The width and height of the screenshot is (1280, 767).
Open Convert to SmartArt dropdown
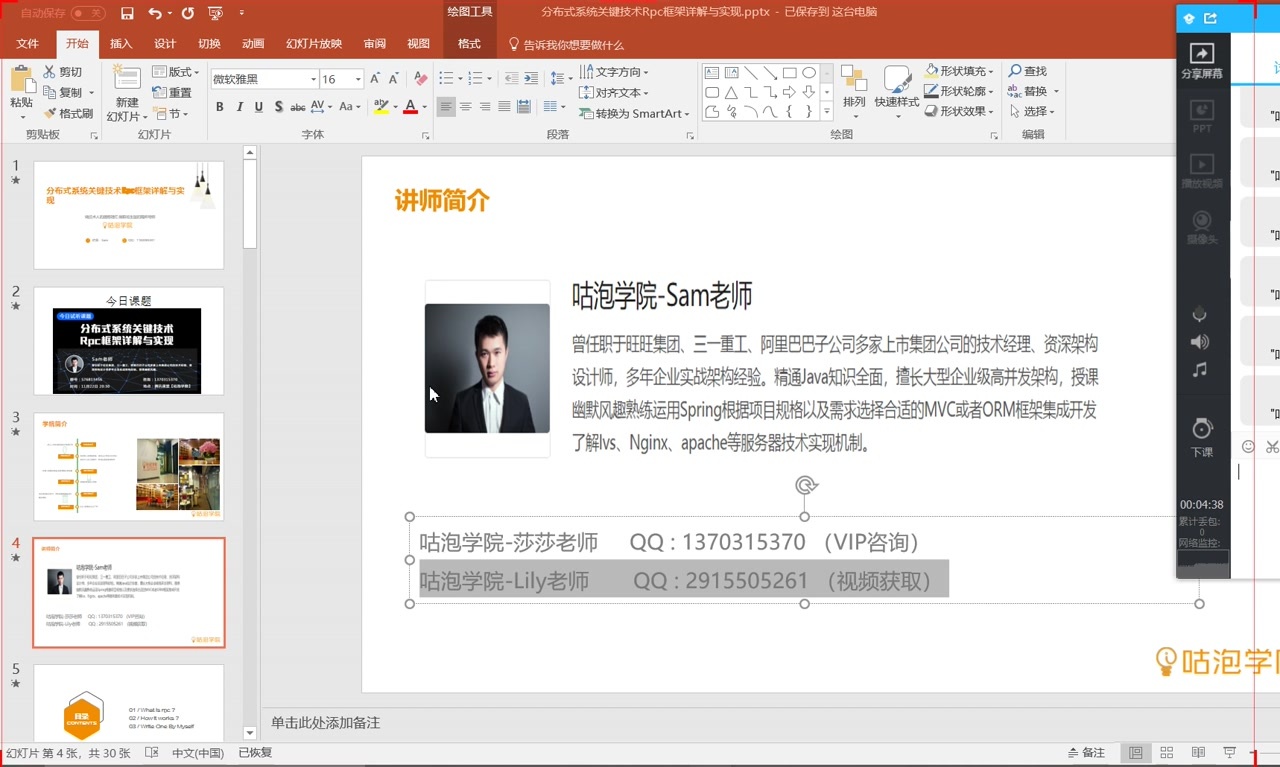pyautogui.click(x=635, y=114)
